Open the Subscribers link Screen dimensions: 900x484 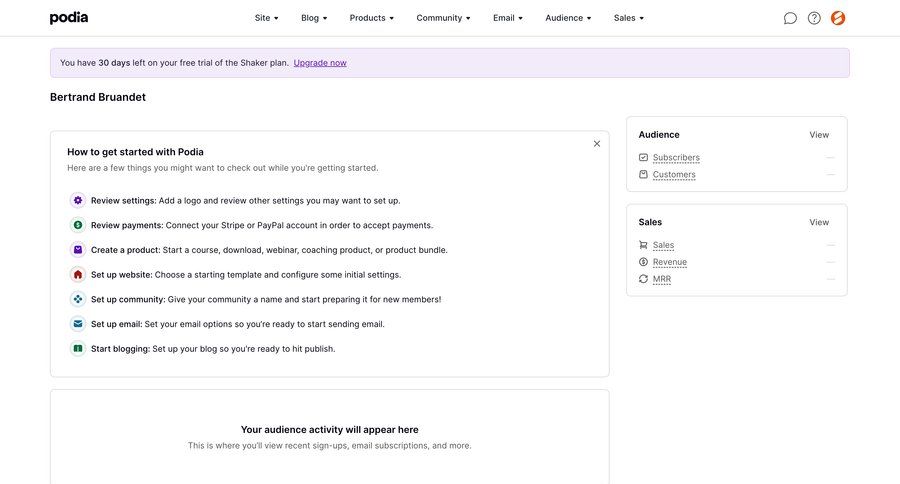coord(676,157)
